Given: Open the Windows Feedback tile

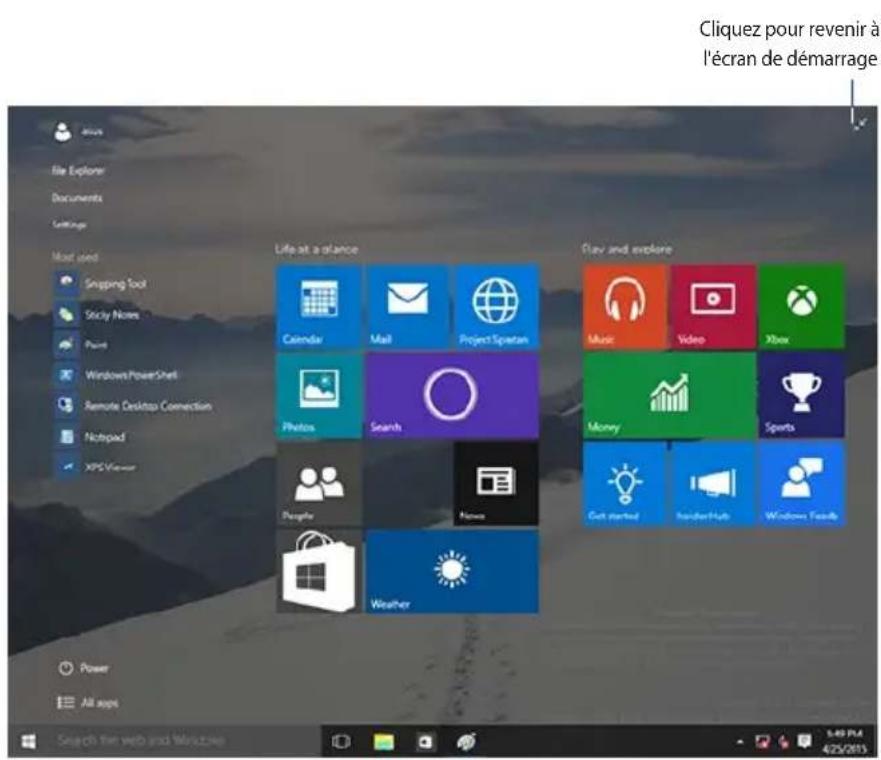Looking at the screenshot, I should tap(802, 484).
